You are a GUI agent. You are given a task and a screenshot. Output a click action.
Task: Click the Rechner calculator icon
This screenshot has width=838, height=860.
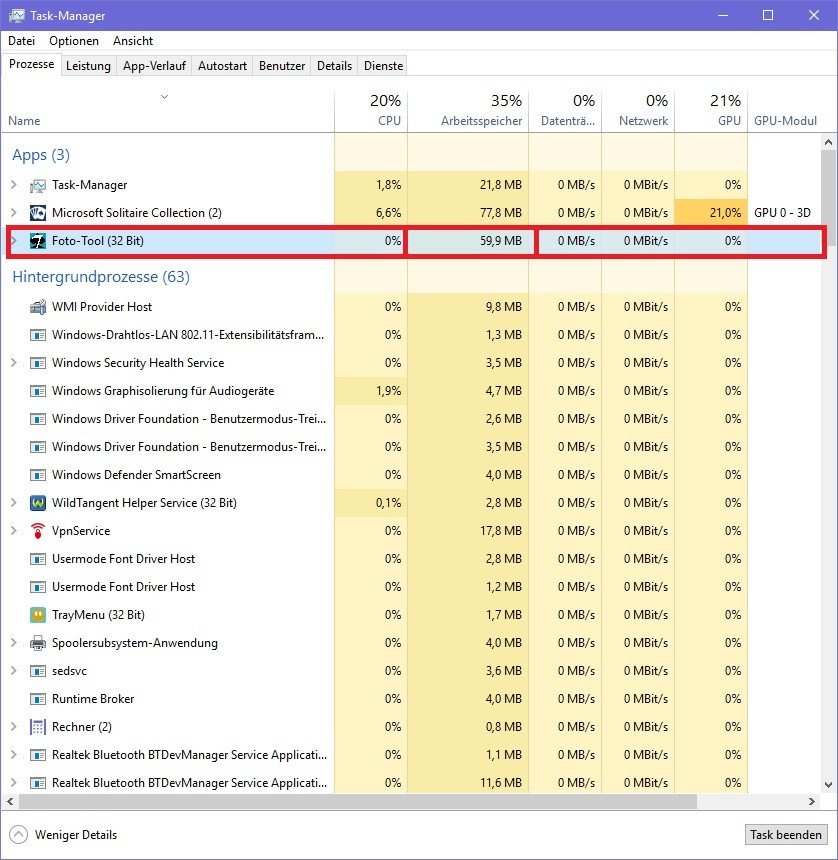point(37,727)
